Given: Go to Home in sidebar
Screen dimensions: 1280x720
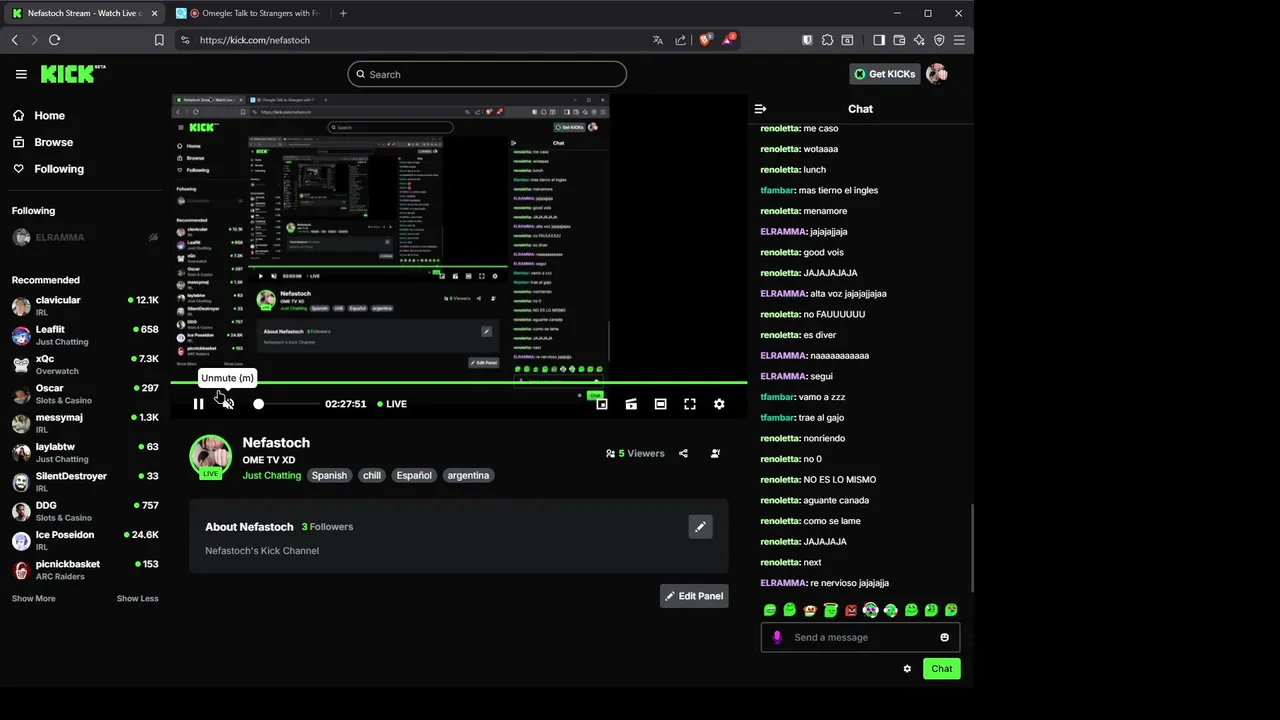Looking at the screenshot, I should [x=40, y=115].
